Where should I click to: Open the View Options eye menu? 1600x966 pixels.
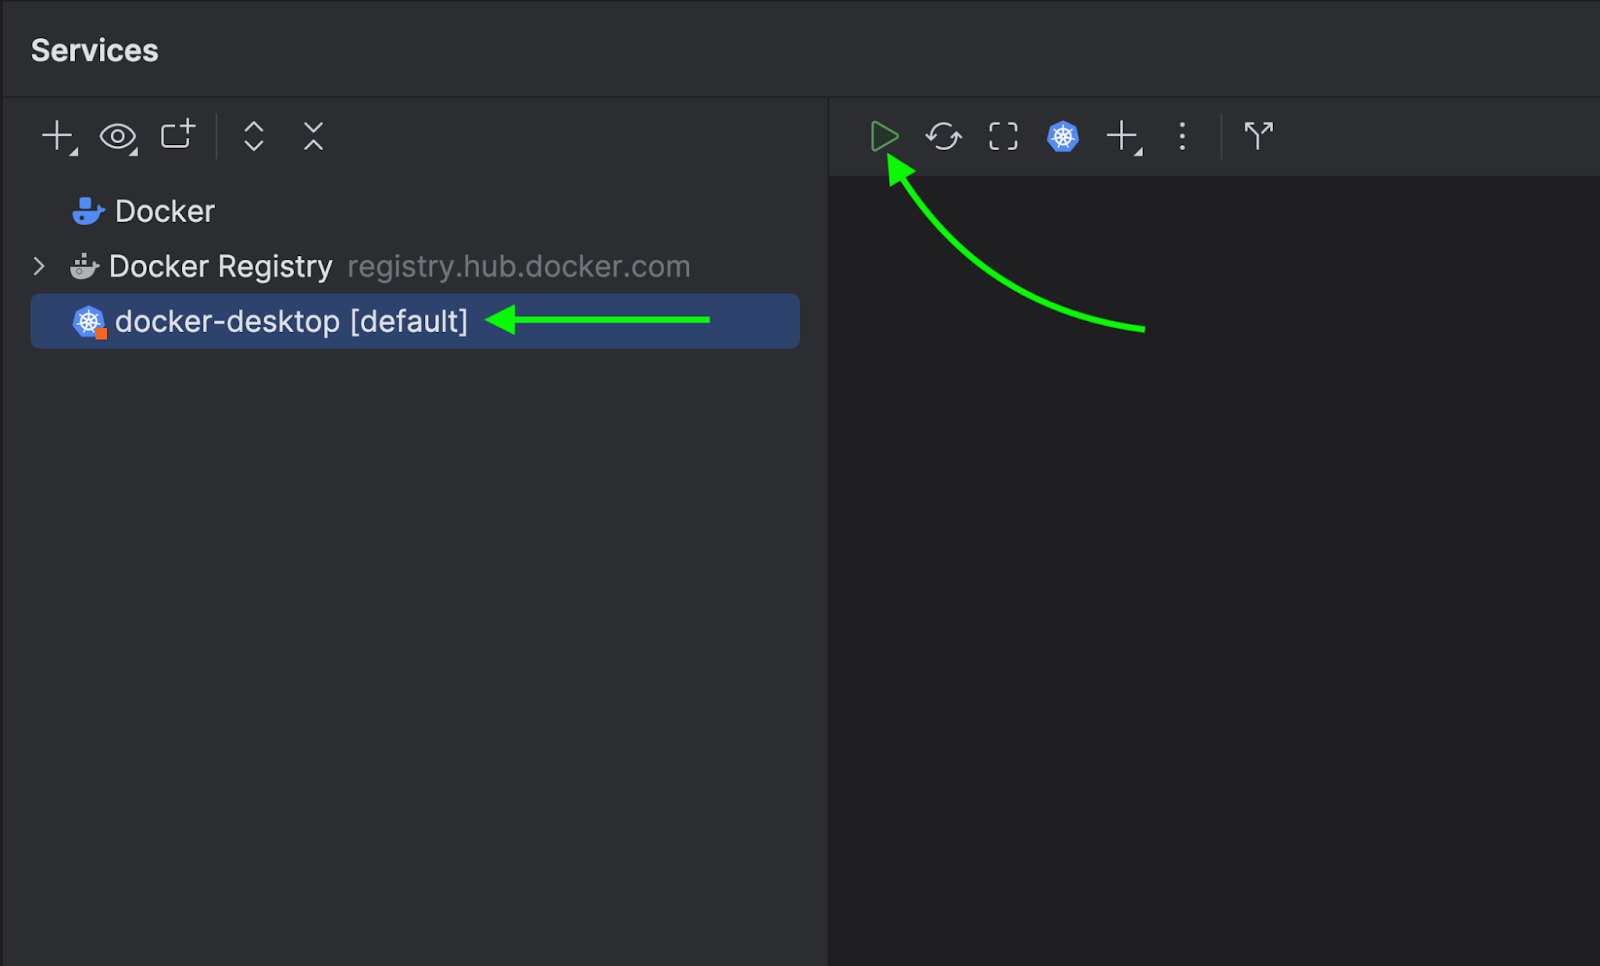[118, 136]
